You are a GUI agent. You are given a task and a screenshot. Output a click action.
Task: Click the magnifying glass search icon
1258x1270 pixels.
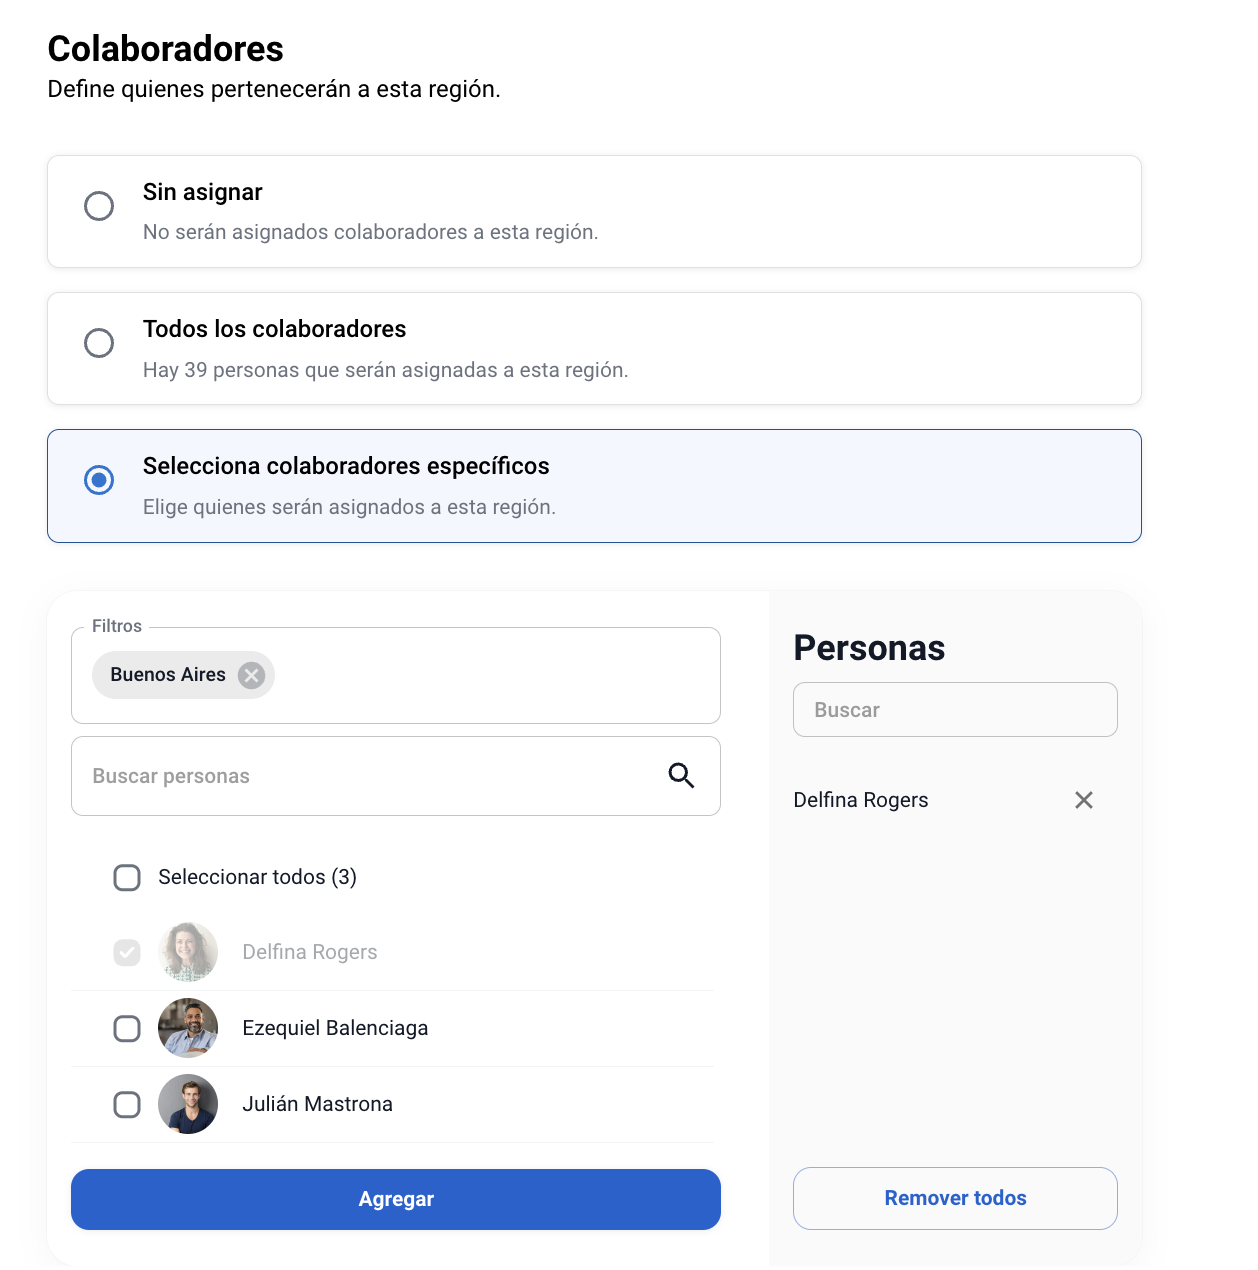tap(681, 775)
